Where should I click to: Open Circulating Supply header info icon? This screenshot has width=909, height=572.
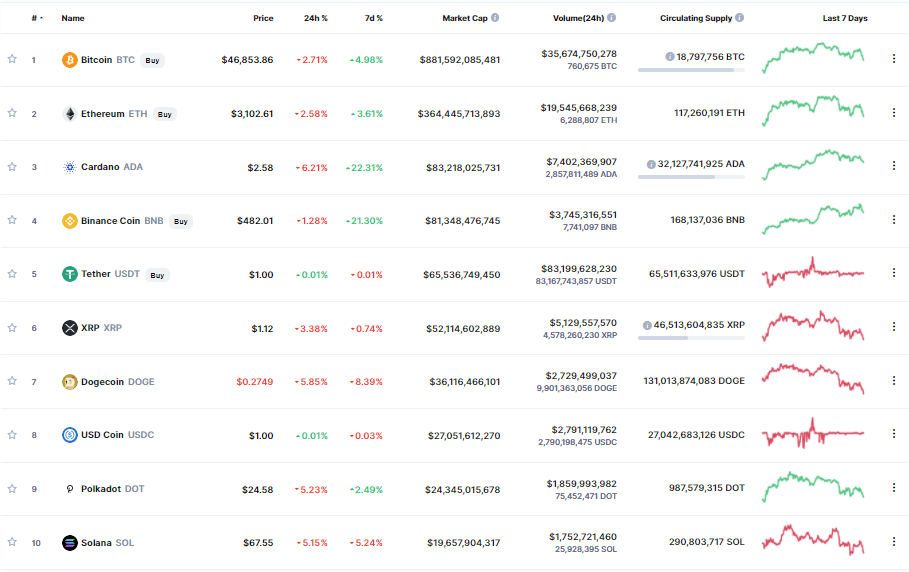740,18
